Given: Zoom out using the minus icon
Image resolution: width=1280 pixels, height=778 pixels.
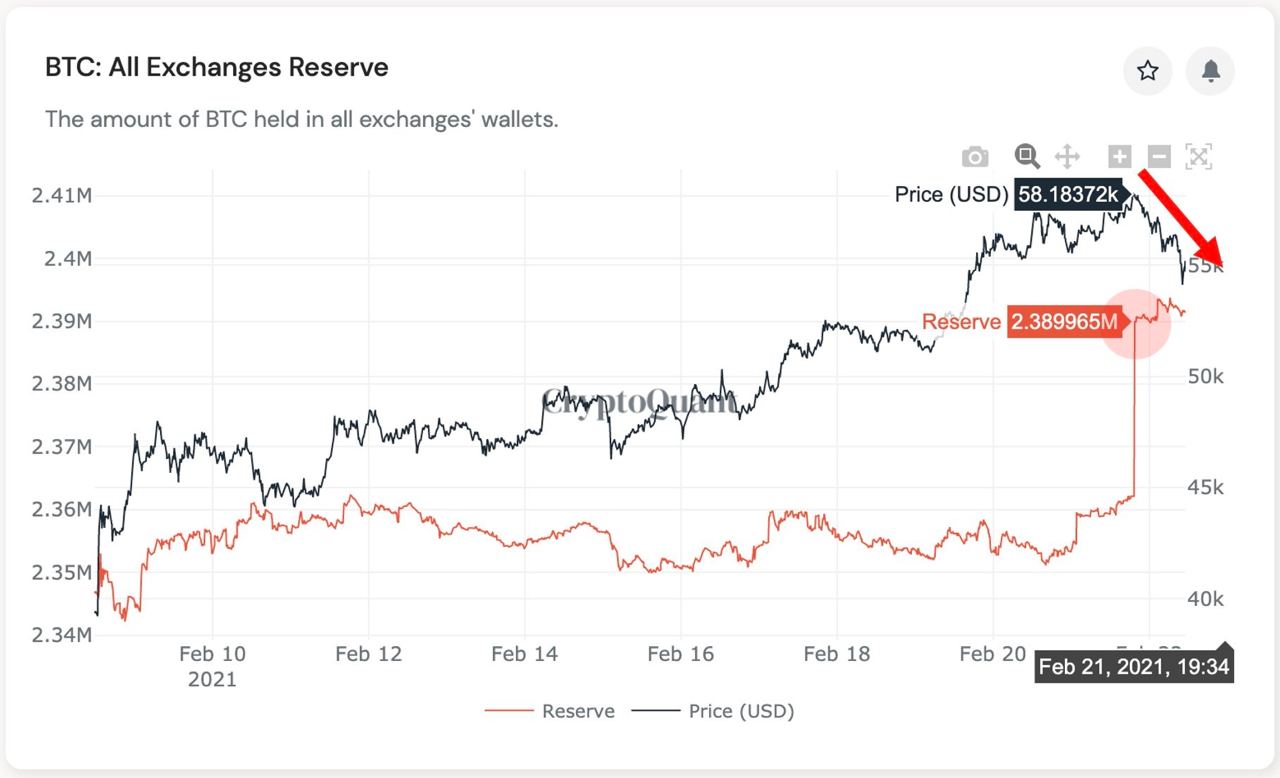Looking at the screenshot, I should click(1158, 157).
